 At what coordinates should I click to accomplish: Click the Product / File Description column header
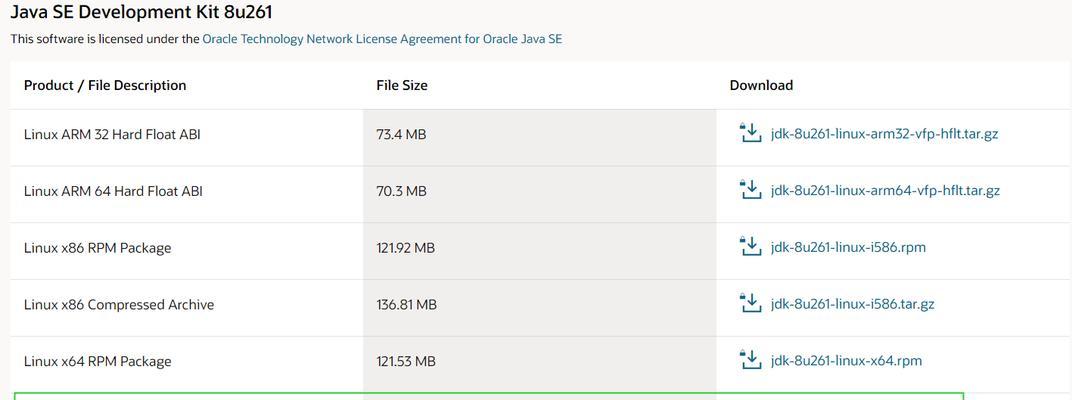(x=105, y=85)
